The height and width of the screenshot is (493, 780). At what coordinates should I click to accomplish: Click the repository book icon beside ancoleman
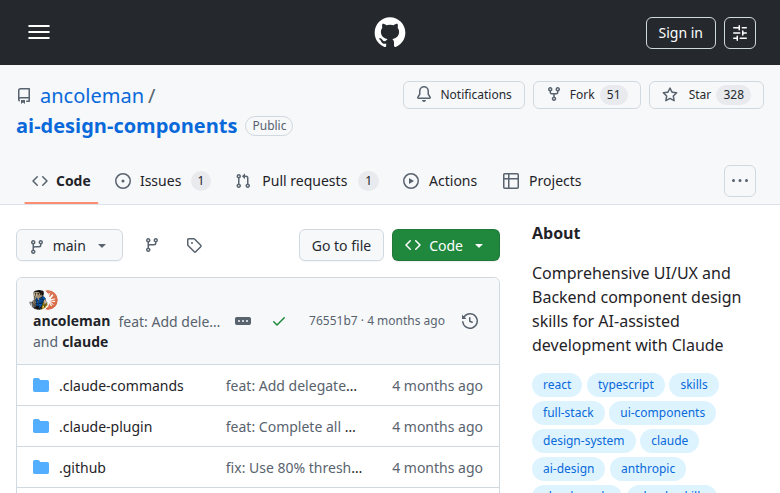point(24,96)
